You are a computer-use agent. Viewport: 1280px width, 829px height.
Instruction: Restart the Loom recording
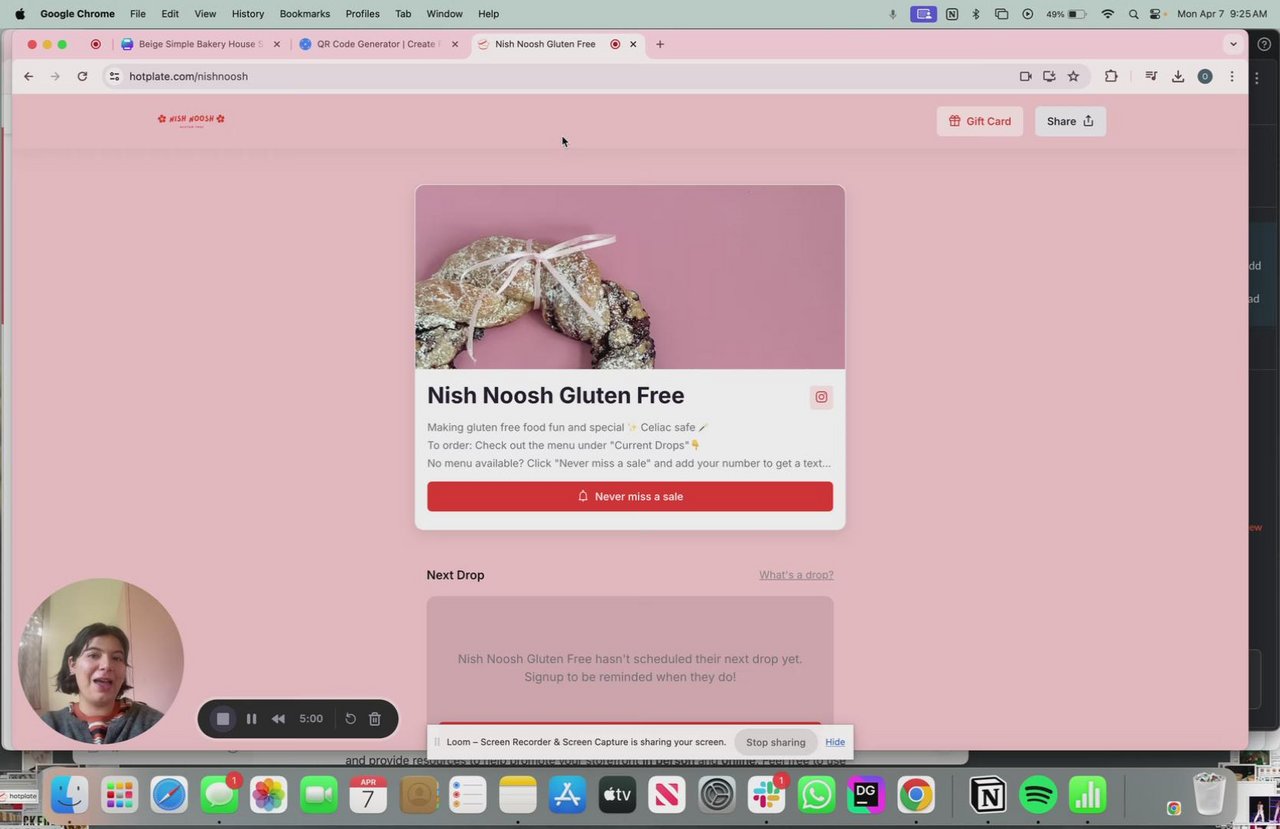click(350, 719)
